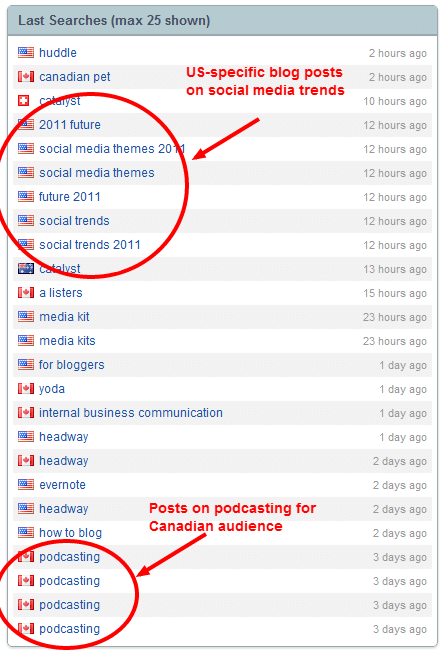Click the social trends 2011 link
Screen dimensions: 447x658
pyautogui.click(x=90, y=245)
